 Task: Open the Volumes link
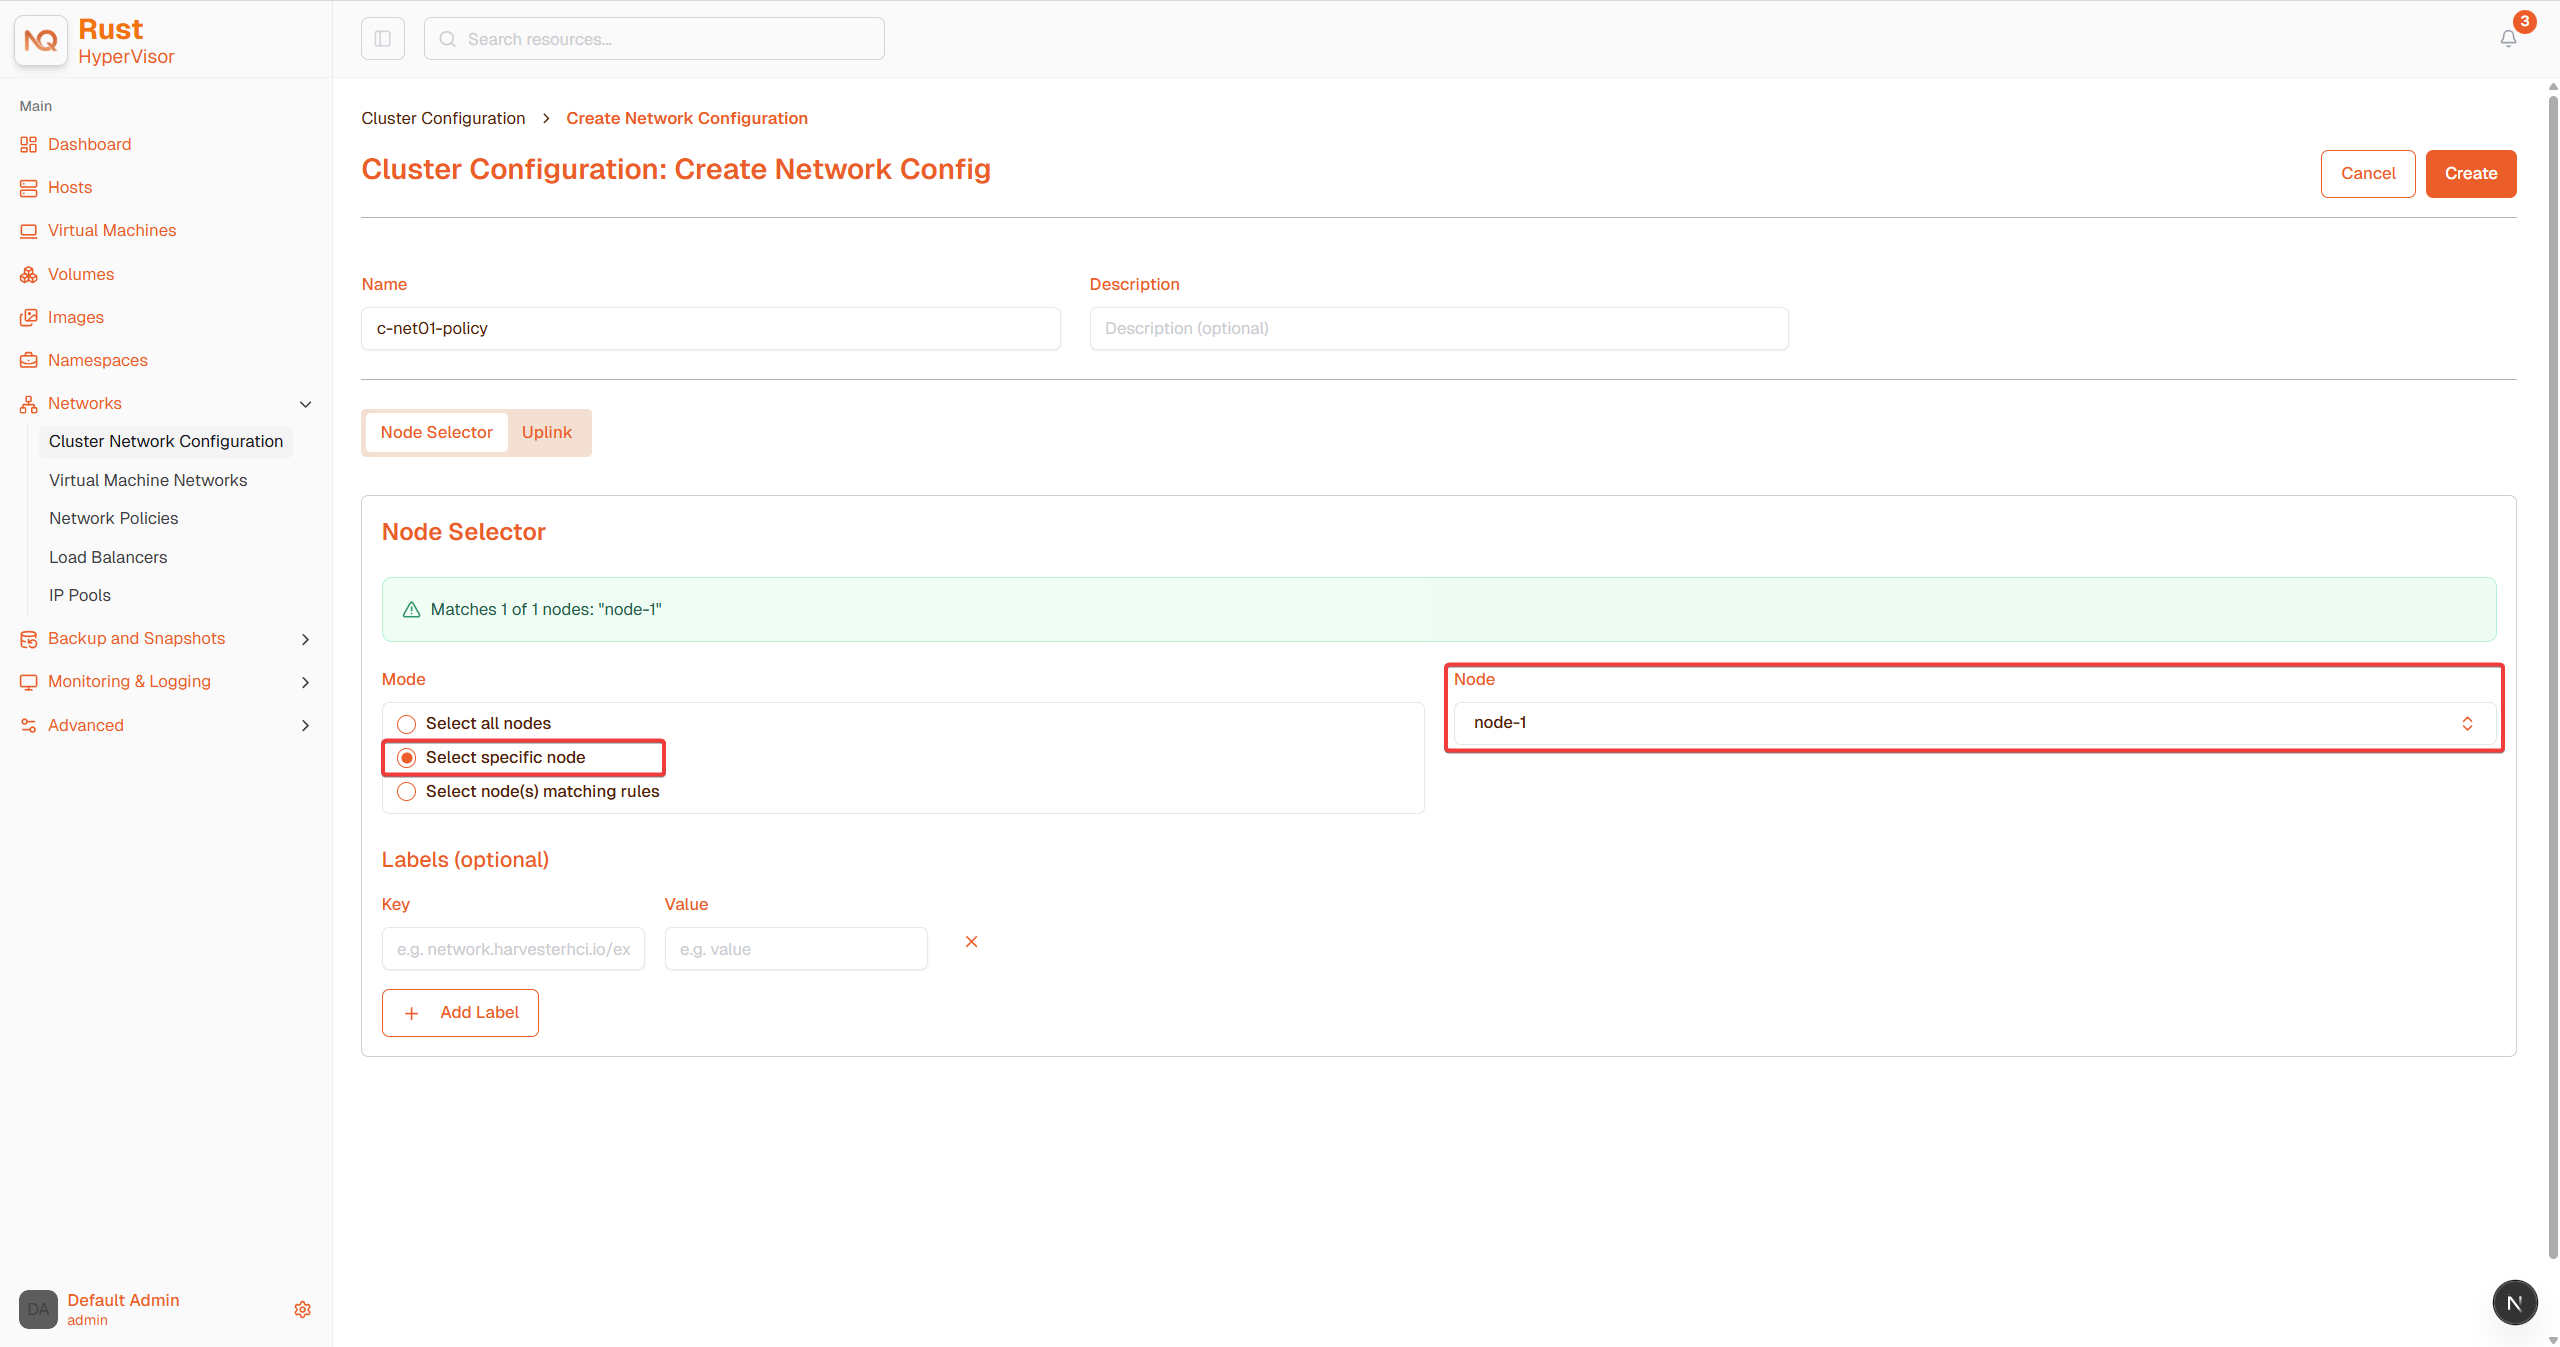pos(81,274)
